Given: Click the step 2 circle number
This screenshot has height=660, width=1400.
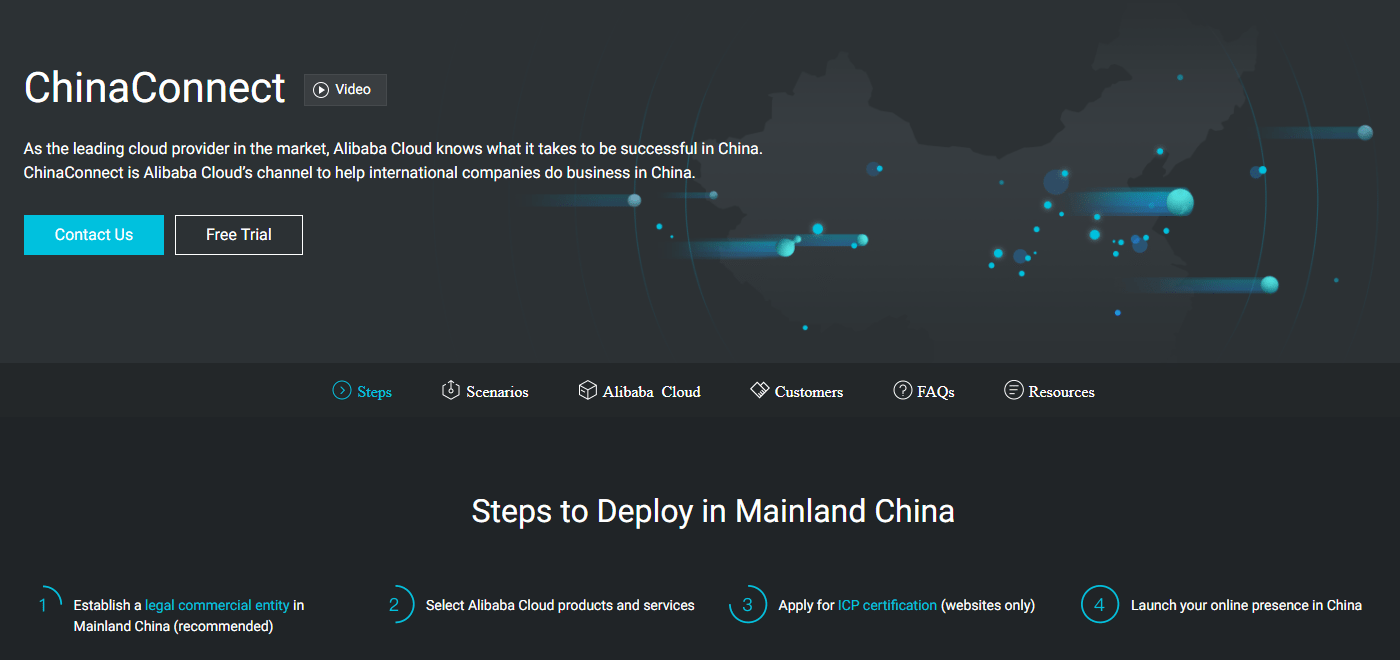Looking at the screenshot, I should [x=394, y=605].
